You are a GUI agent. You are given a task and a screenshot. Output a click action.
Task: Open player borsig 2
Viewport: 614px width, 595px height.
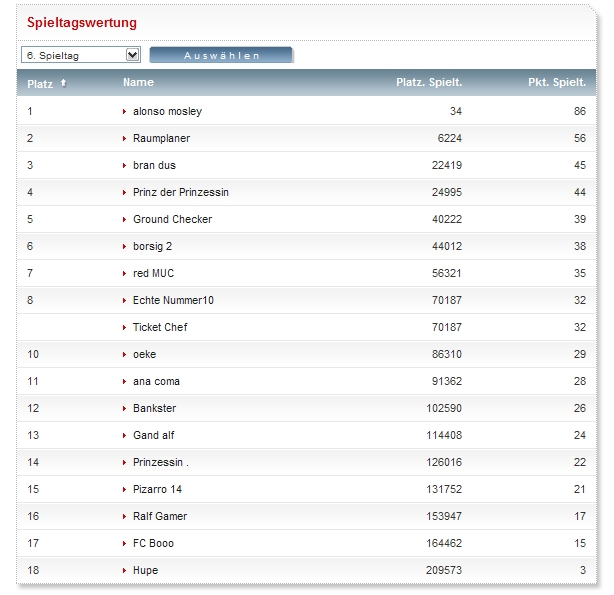pyautogui.click(x=152, y=246)
